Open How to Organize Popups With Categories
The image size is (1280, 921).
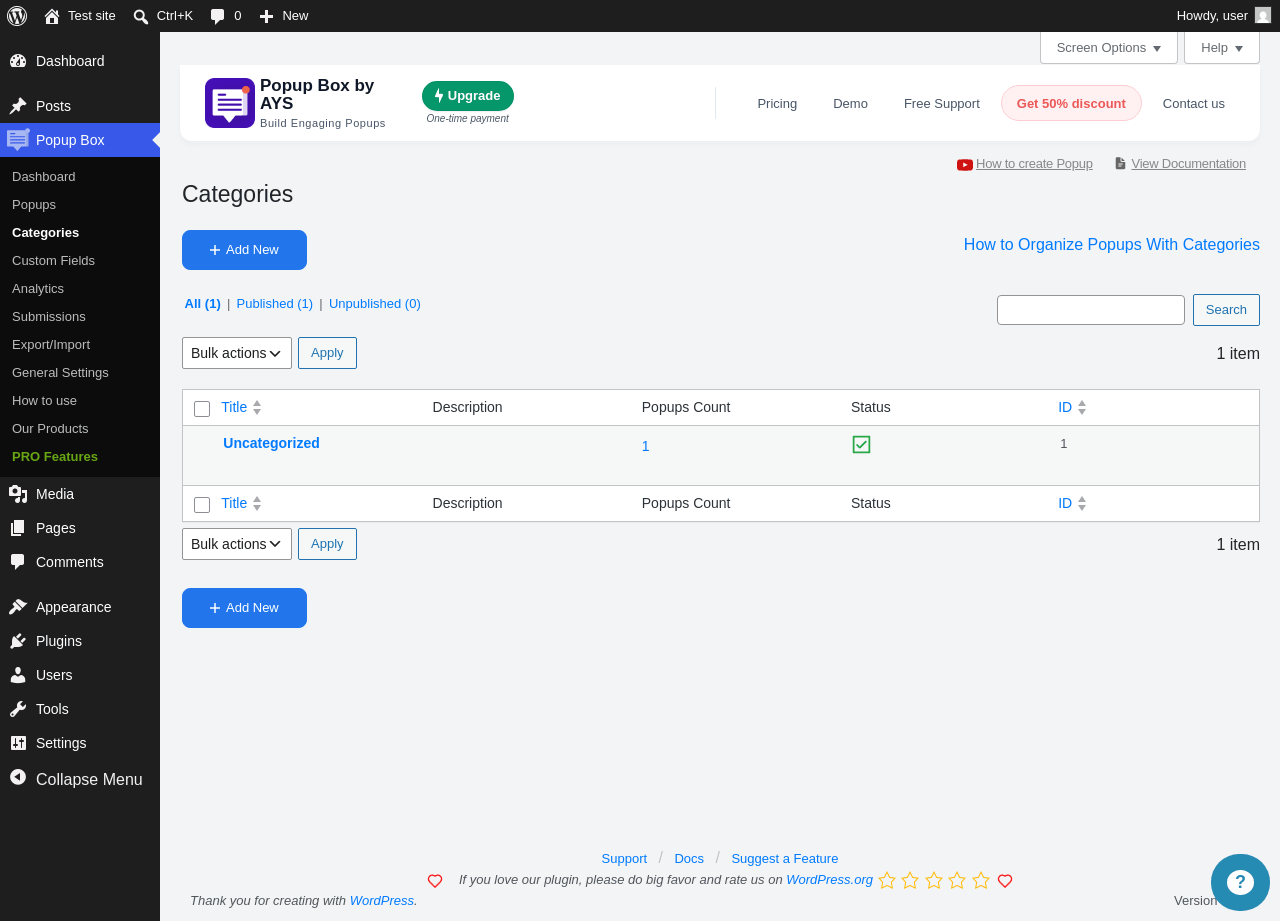click(x=1112, y=245)
